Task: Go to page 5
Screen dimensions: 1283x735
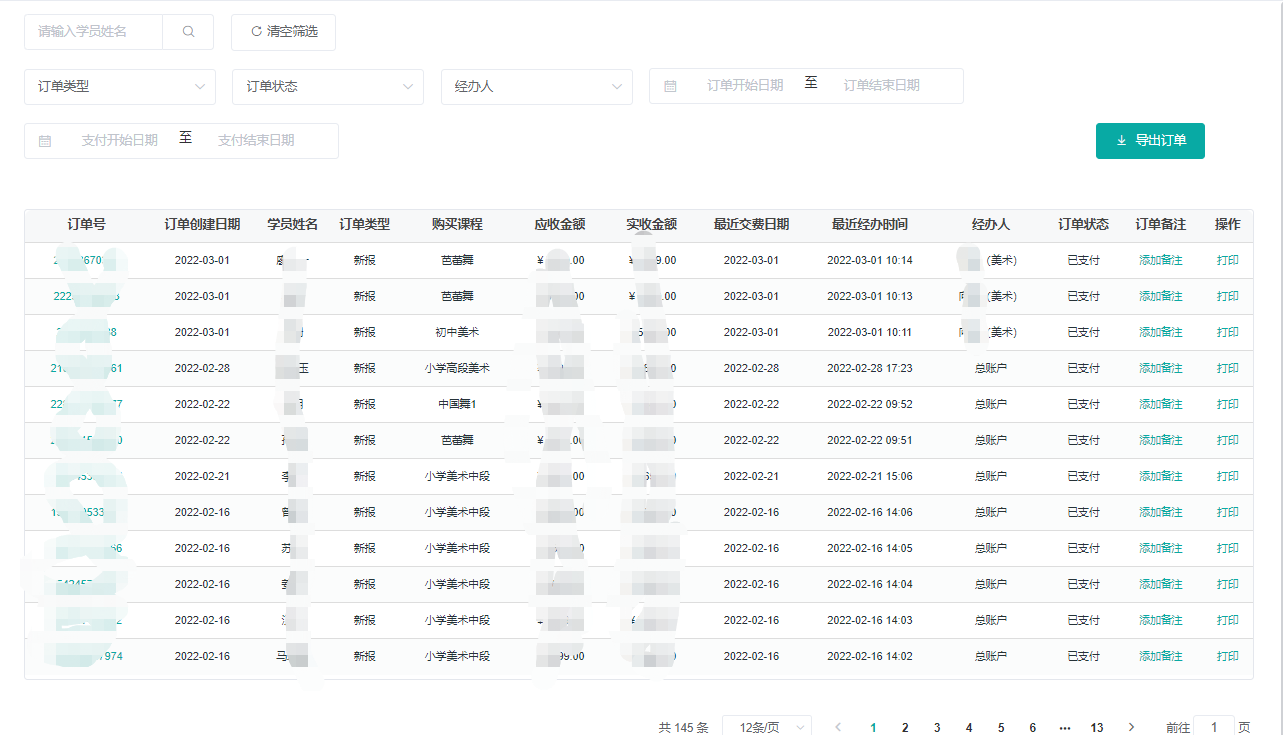Action: [x=1001, y=727]
